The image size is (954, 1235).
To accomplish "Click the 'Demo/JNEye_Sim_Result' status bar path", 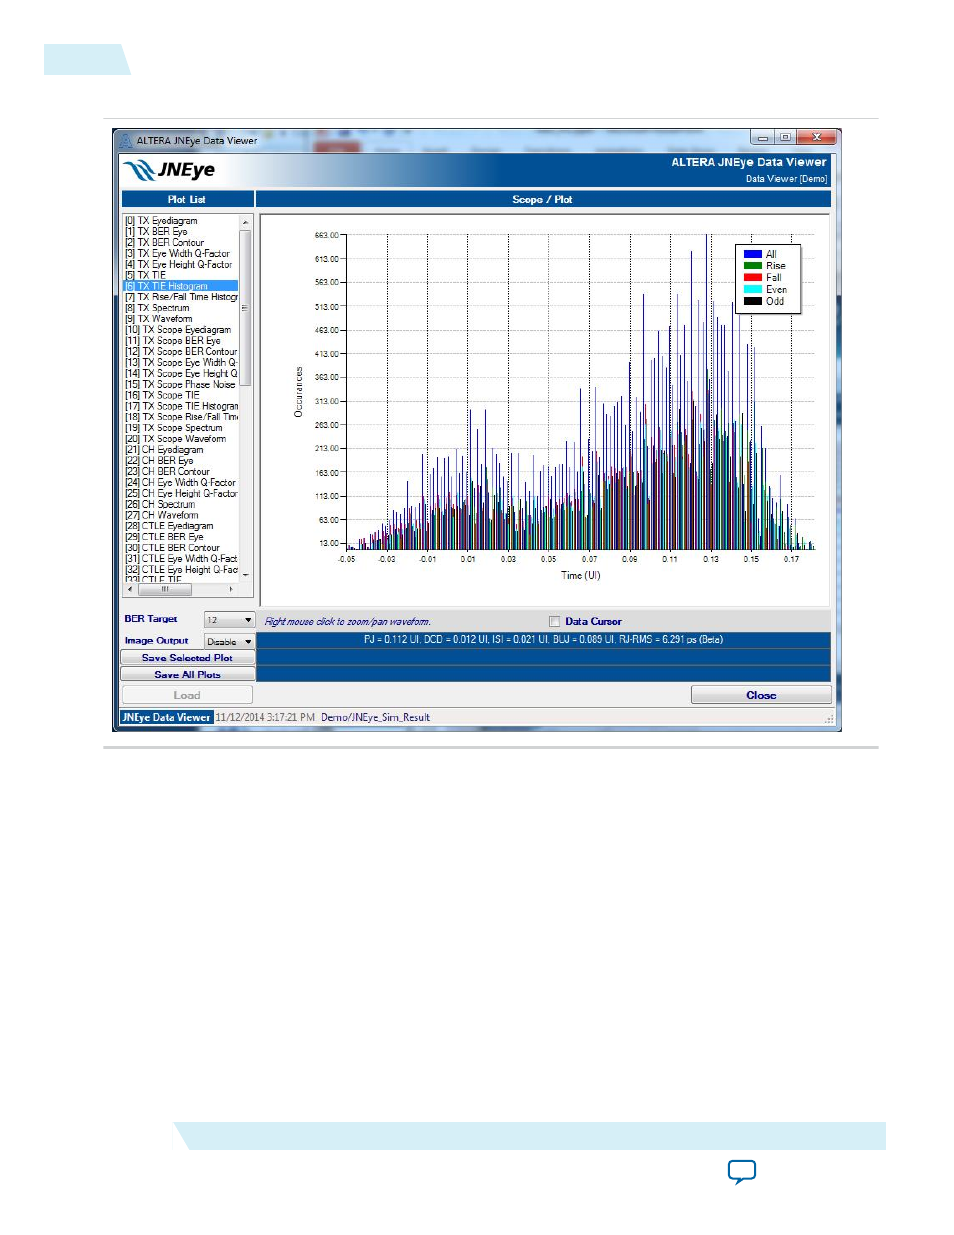I will click(375, 718).
